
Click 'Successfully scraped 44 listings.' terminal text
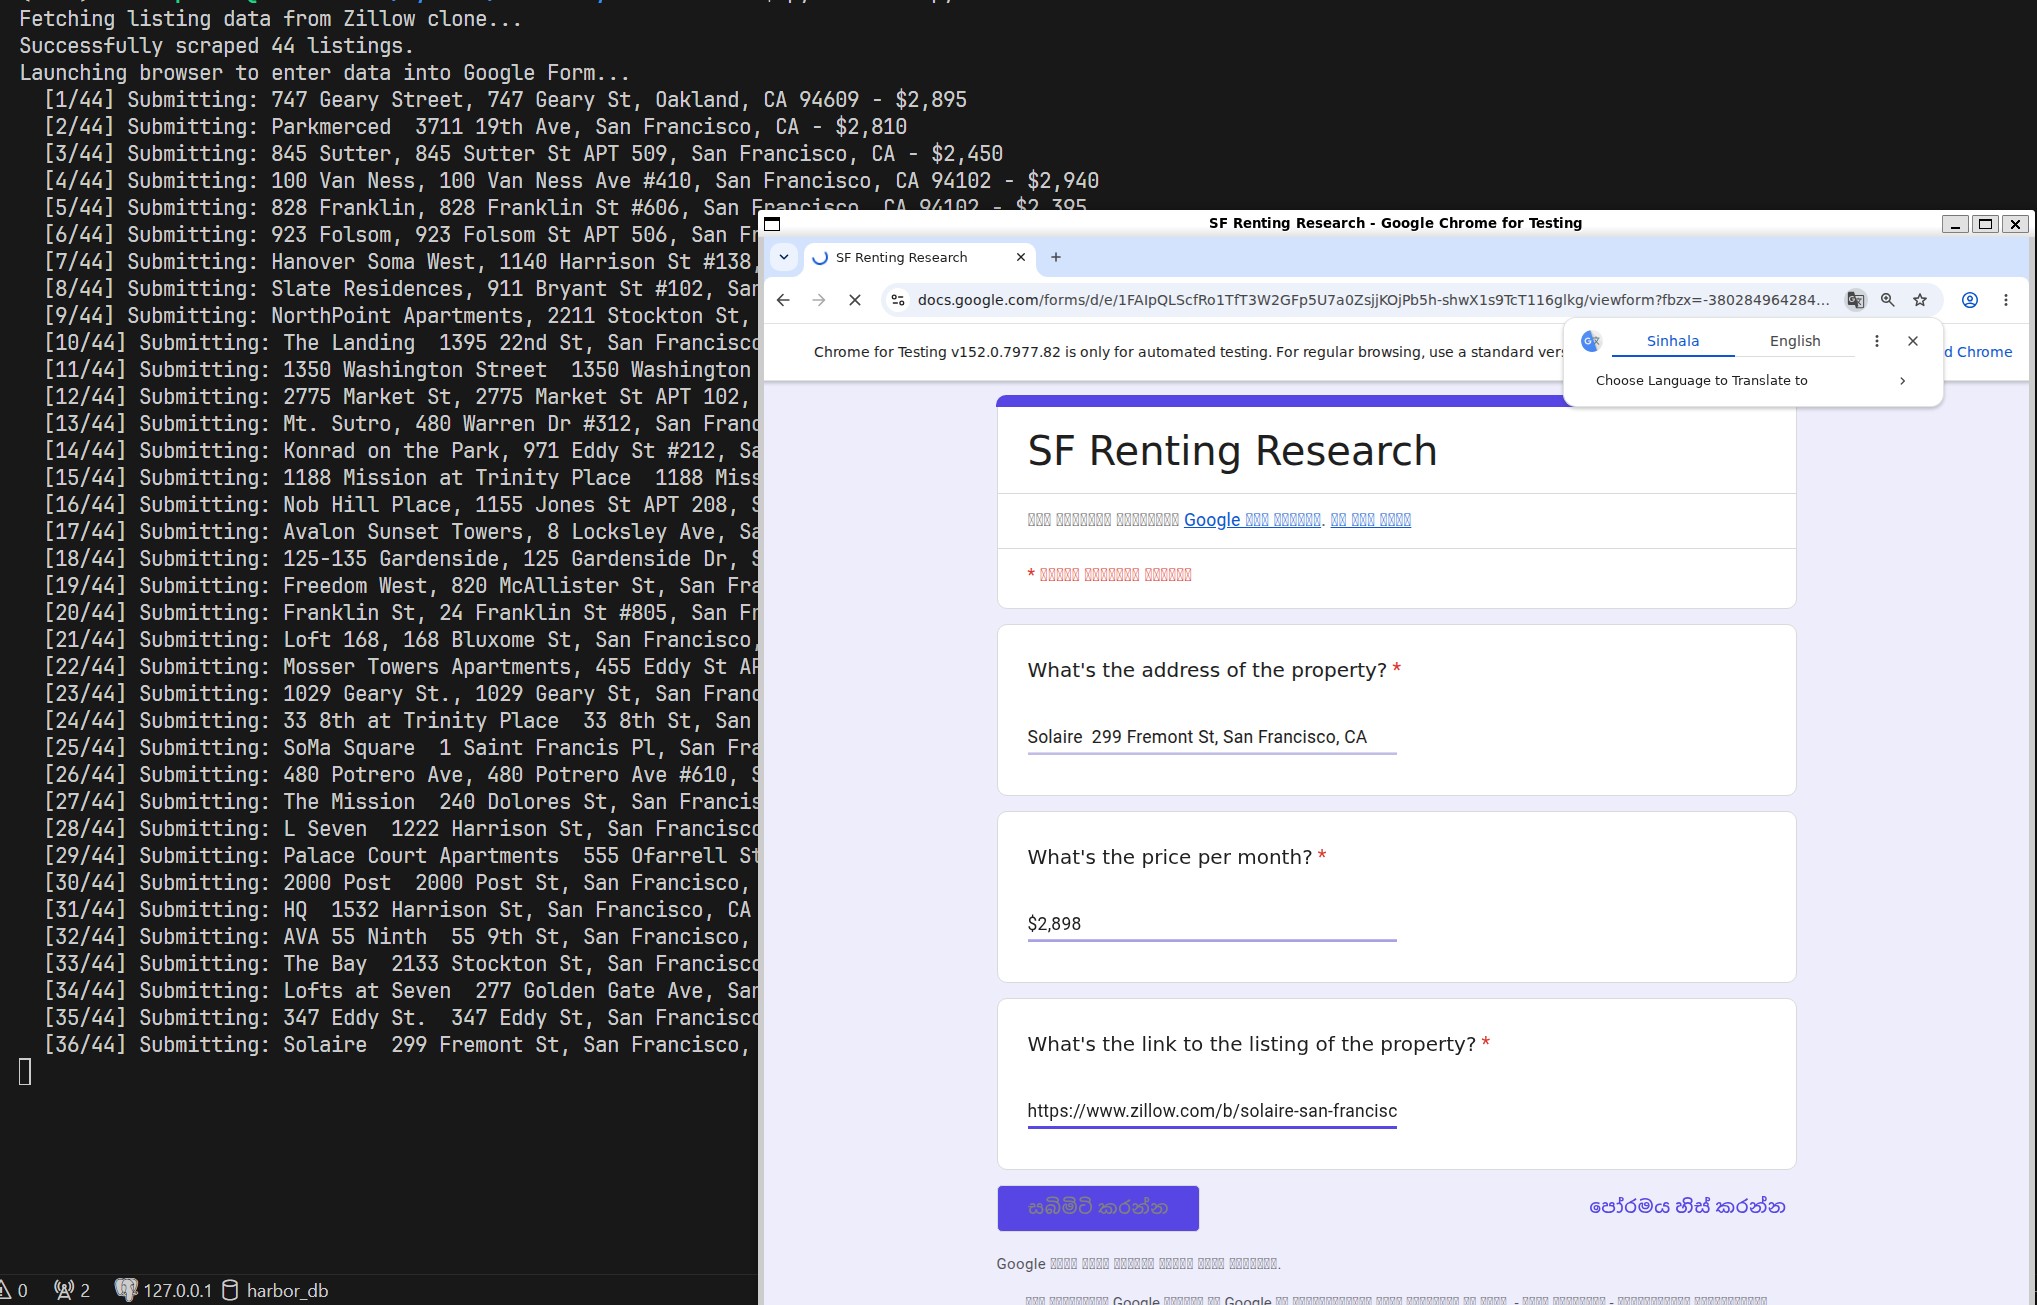[x=216, y=46]
